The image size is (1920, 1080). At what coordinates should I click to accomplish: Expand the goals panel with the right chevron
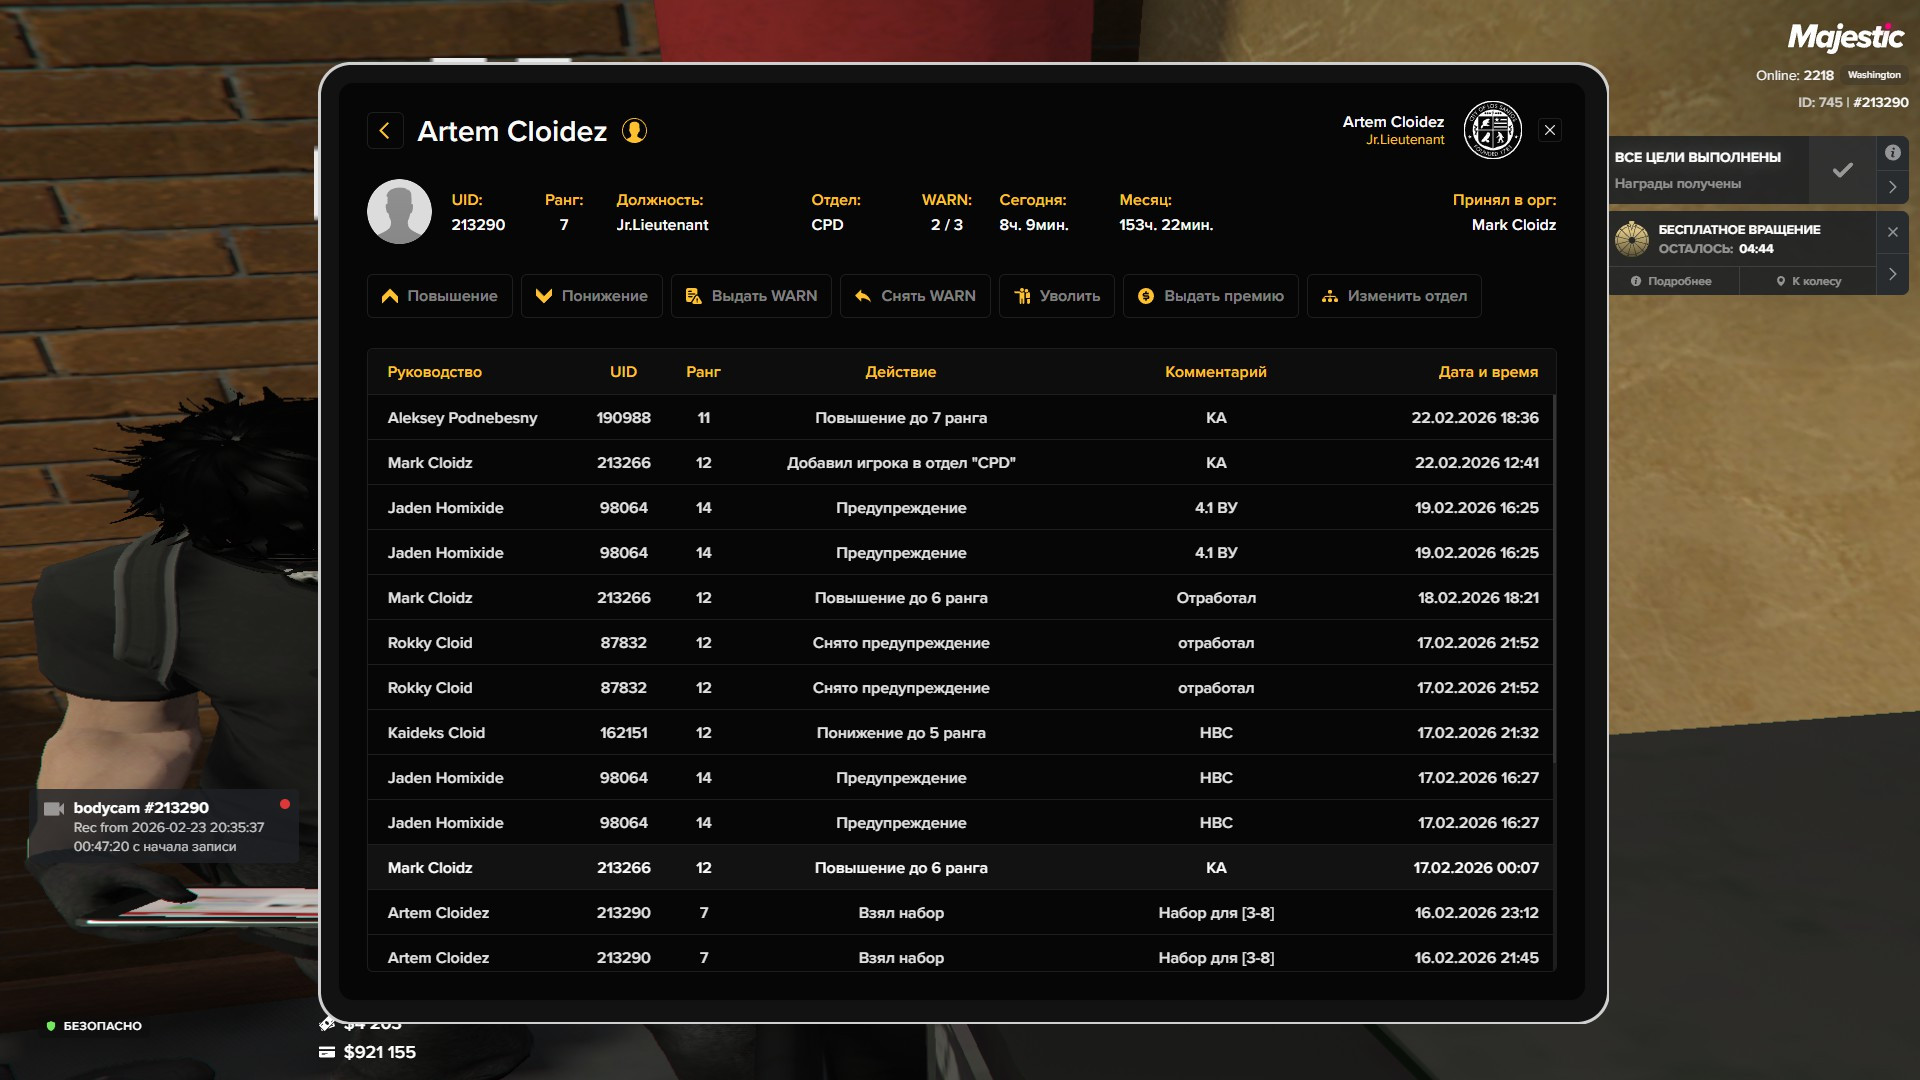(1892, 187)
